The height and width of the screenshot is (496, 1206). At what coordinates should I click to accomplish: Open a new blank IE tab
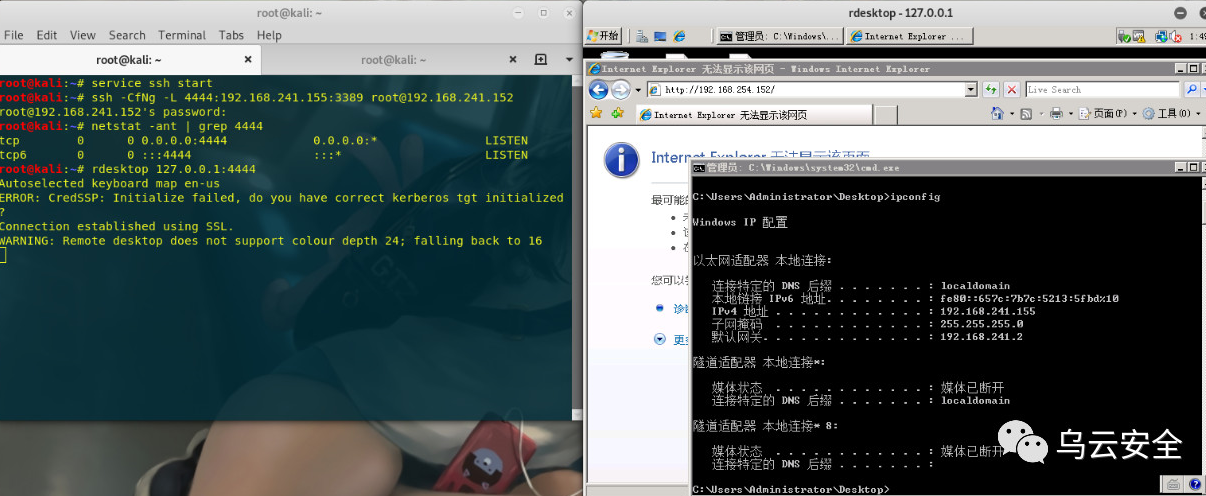pyautogui.click(x=885, y=115)
